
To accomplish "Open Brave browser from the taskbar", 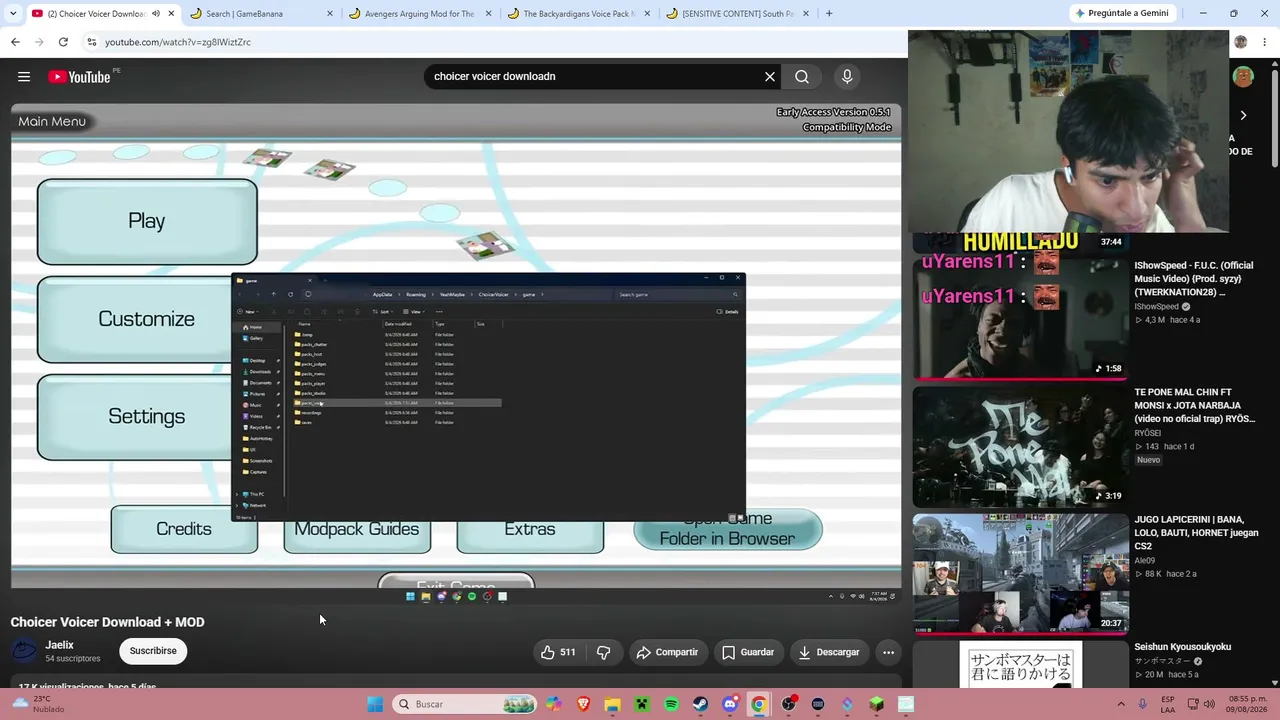I will (583, 704).
